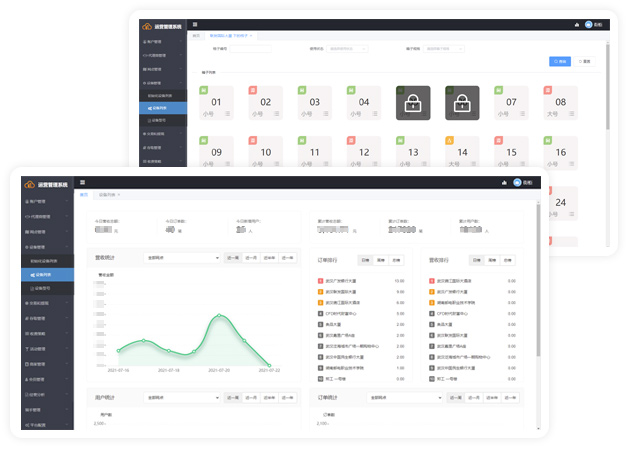The height and width of the screenshot is (450, 628).
Task: Click the 2021-07-20 peak point on revenue chart
Action: pyautogui.click(x=220, y=315)
